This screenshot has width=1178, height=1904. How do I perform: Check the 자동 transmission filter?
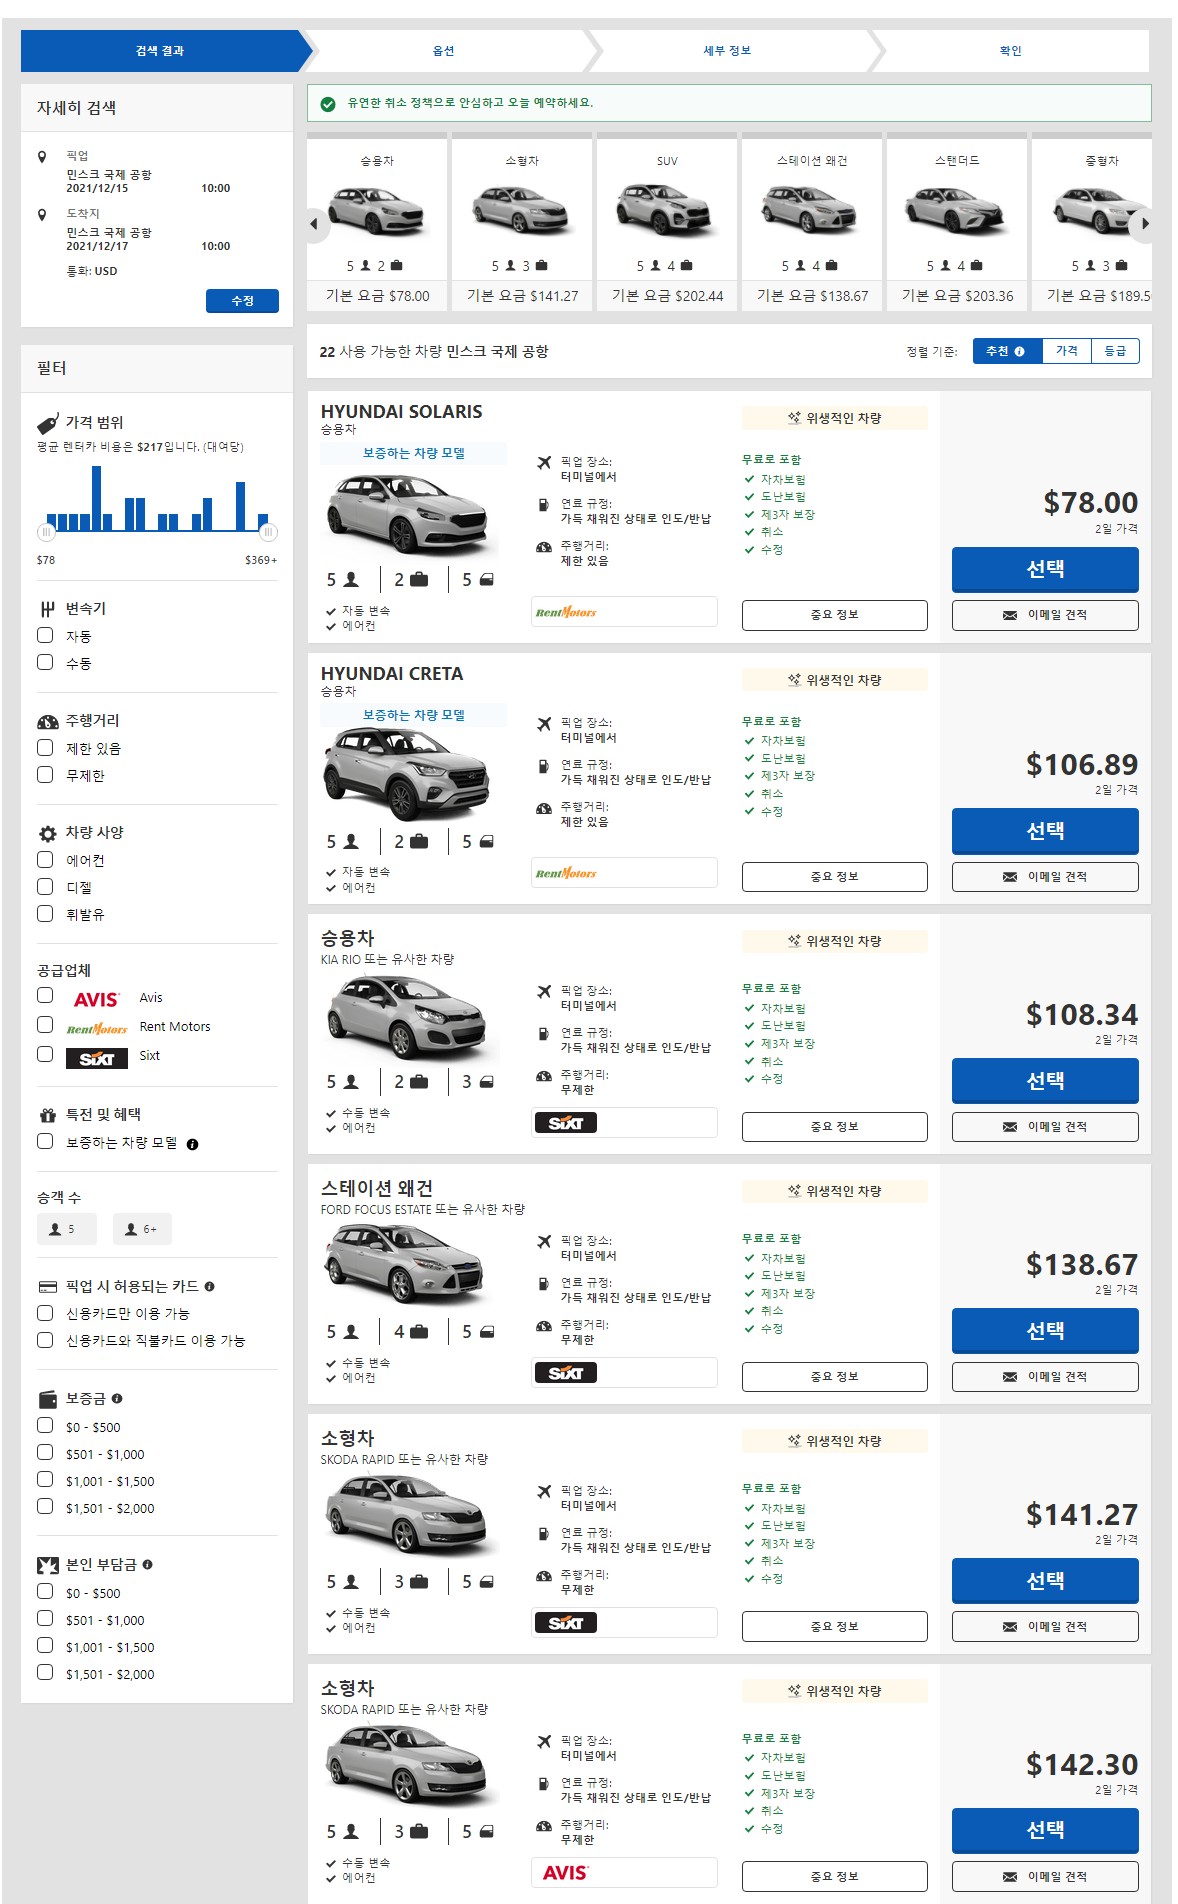click(x=45, y=635)
